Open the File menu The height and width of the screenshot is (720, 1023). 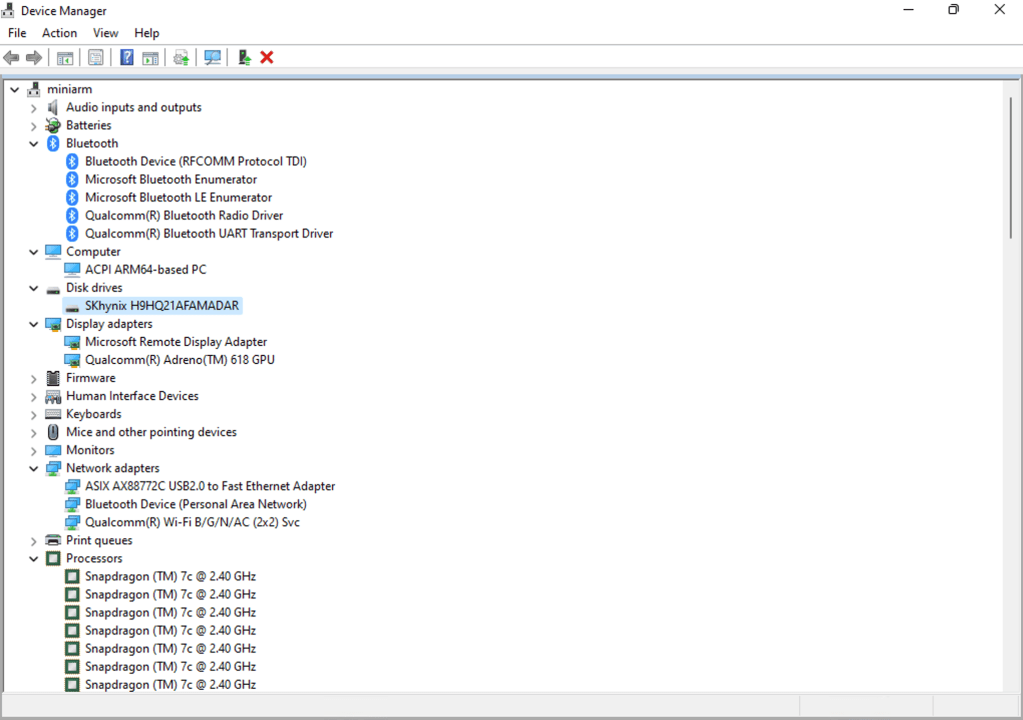click(x=17, y=33)
